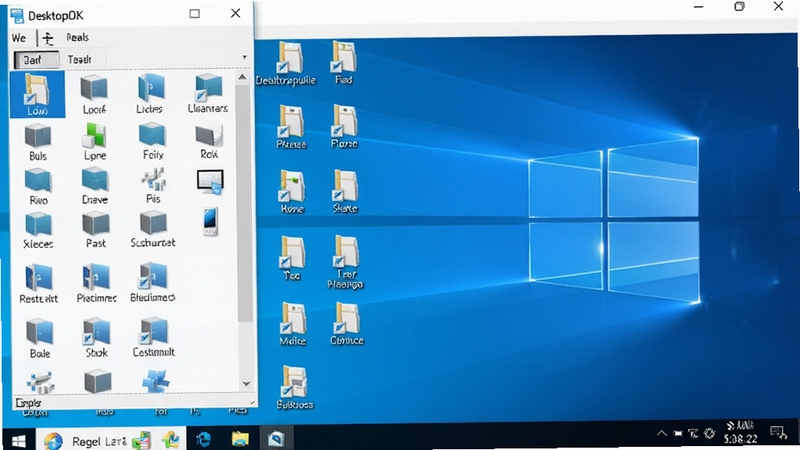The width and height of the screenshot is (800, 450).
Task: Click the 'Drave' icon
Action: 95,187
